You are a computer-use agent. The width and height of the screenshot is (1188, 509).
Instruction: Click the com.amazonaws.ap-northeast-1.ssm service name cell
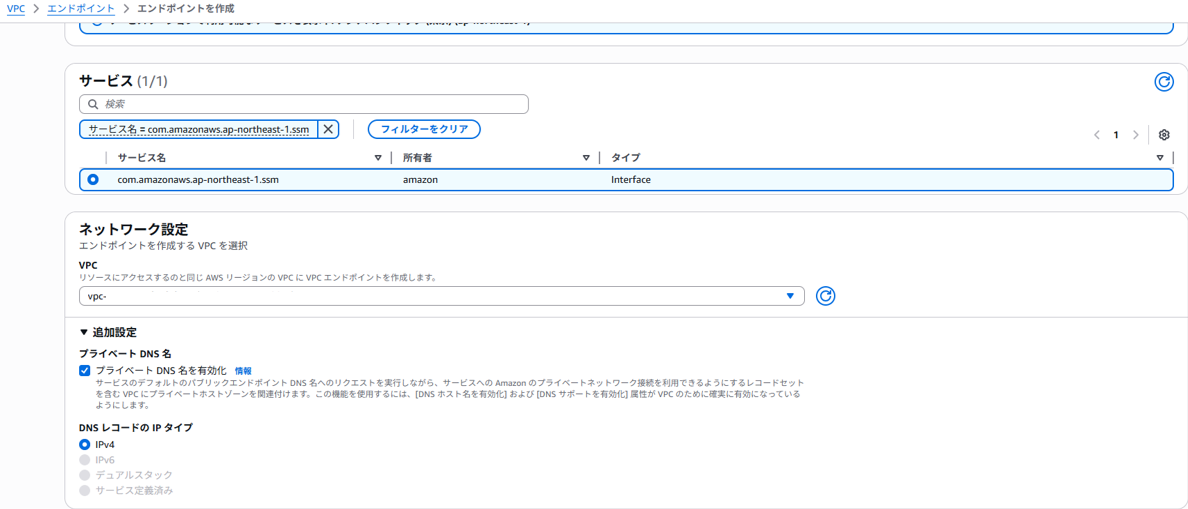pos(199,180)
